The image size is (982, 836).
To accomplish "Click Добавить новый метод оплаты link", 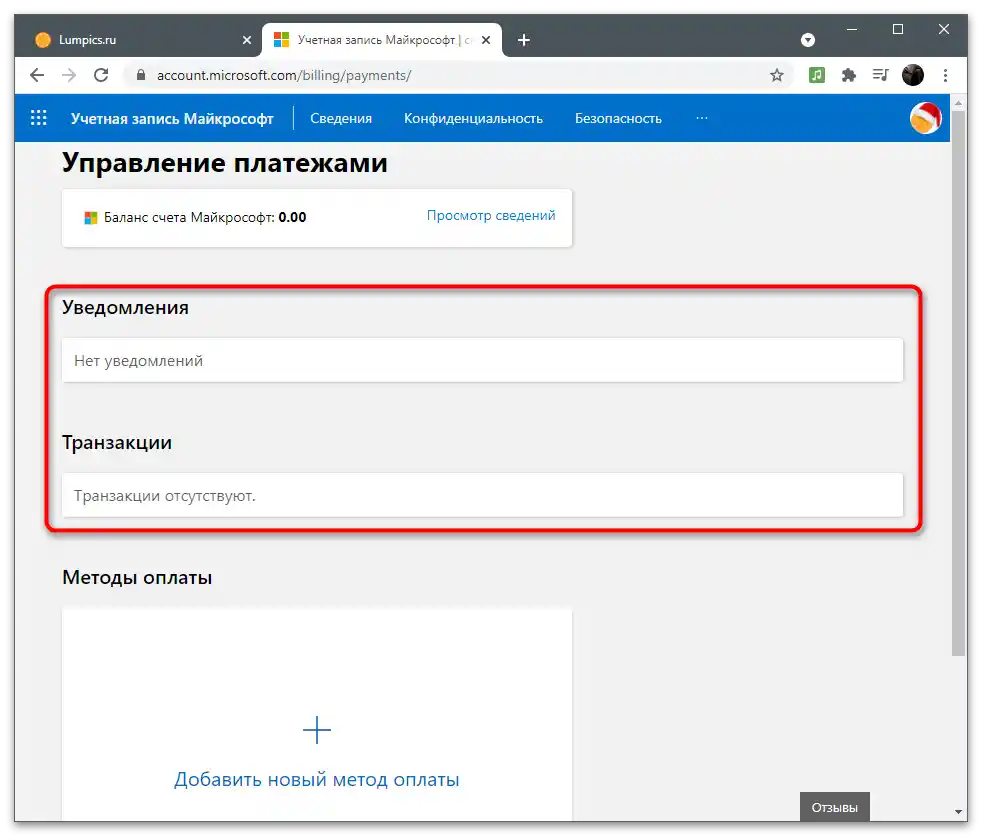I will (317, 780).
